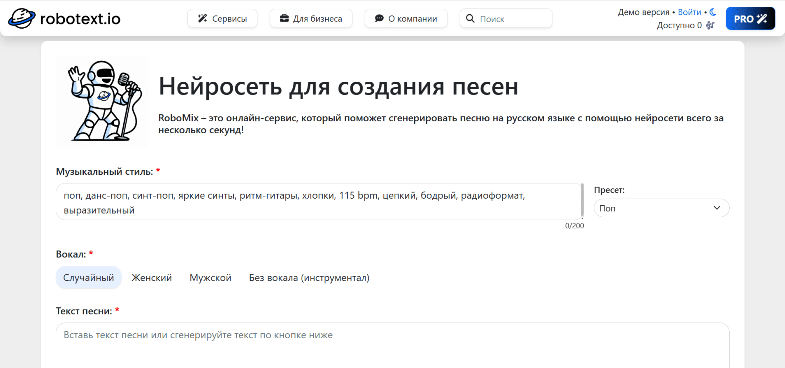Click the PRO upgrade button
Viewport: 785px width, 368px height.
point(750,19)
